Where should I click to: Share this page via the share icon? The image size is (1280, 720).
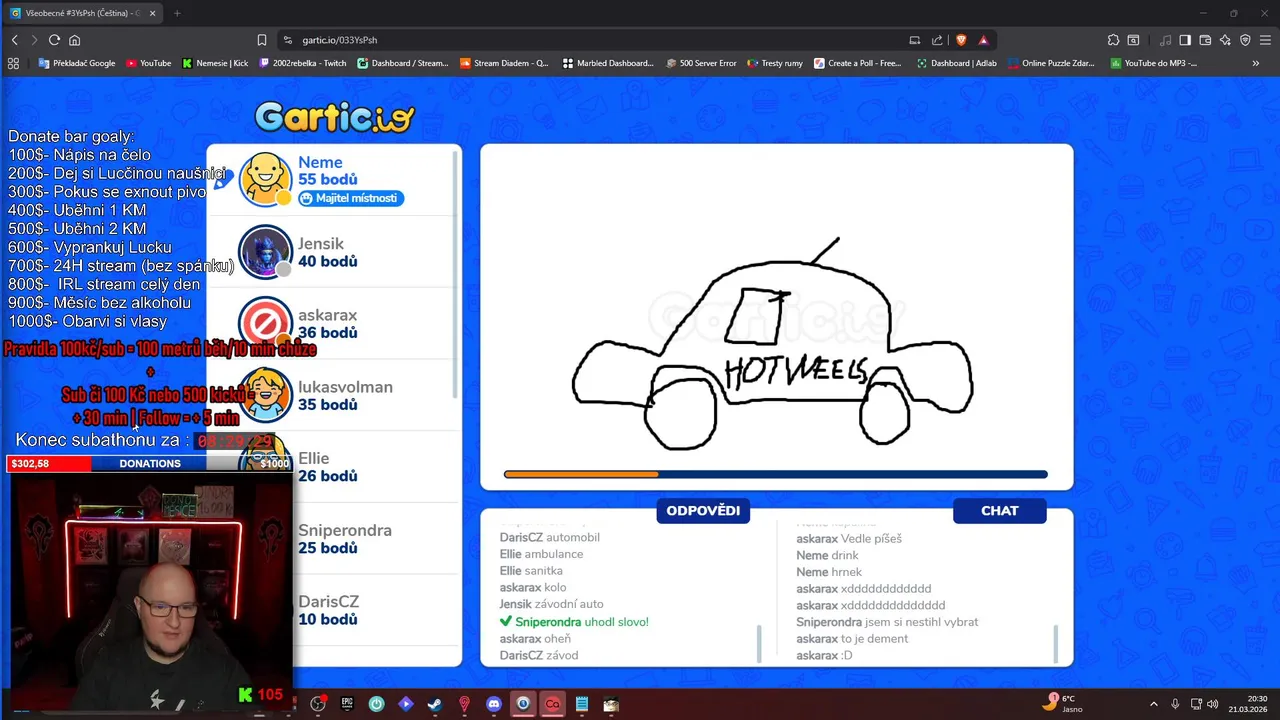(937, 40)
